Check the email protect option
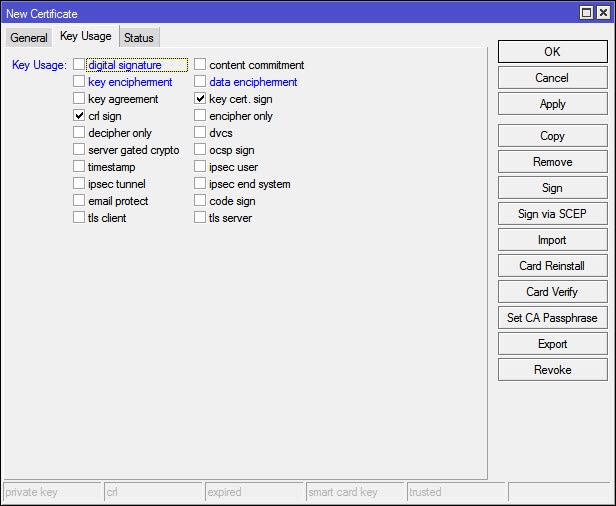This screenshot has width=616, height=506. point(79,201)
